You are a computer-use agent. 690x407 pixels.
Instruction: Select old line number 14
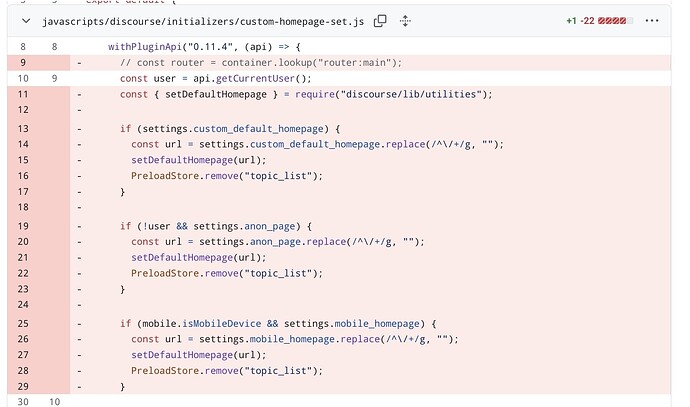click(x=23, y=144)
